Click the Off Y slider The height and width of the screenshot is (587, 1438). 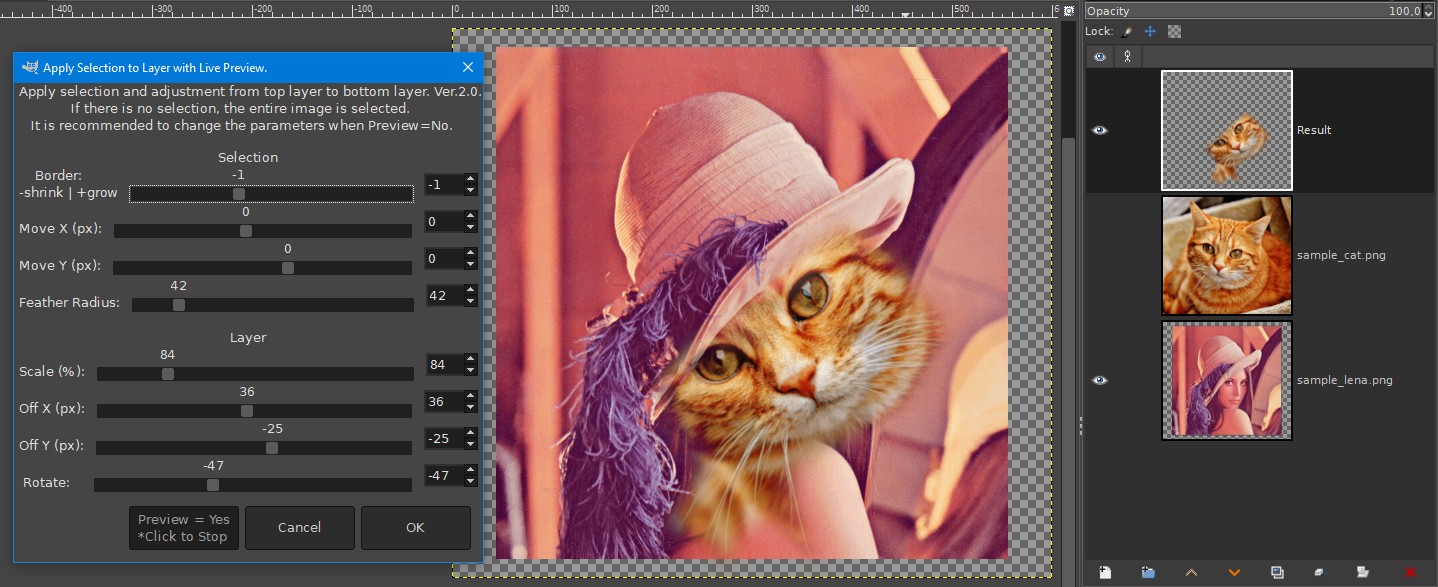(x=254, y=448)
